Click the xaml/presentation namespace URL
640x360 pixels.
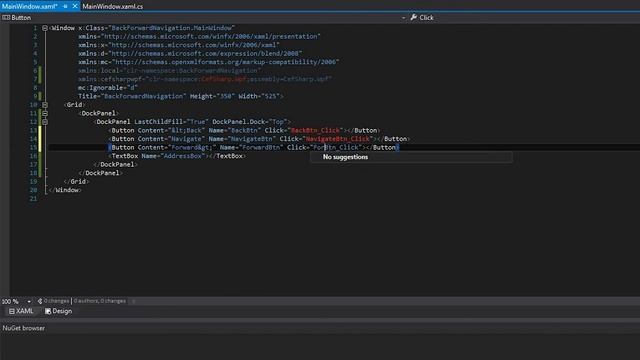click(210, 36)
